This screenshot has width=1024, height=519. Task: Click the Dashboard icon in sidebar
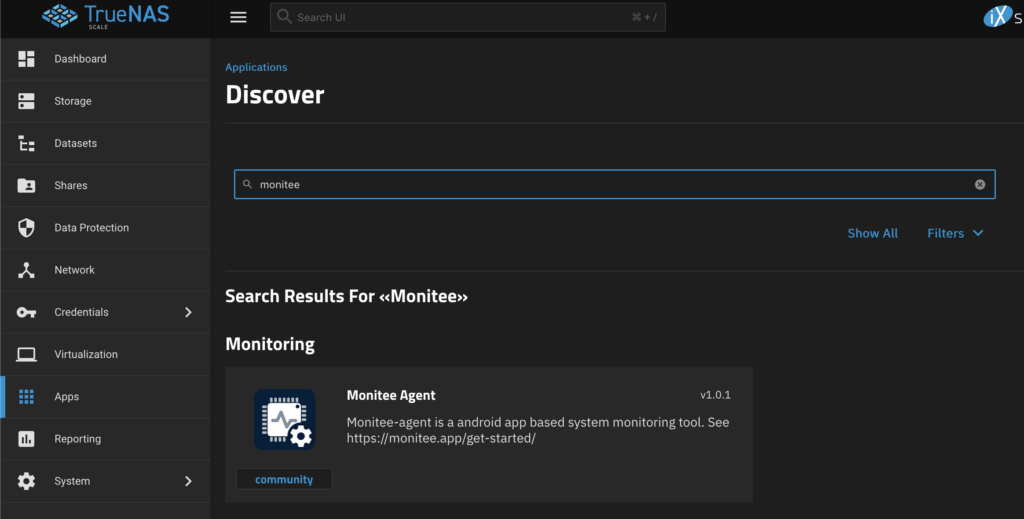point(27,59)
